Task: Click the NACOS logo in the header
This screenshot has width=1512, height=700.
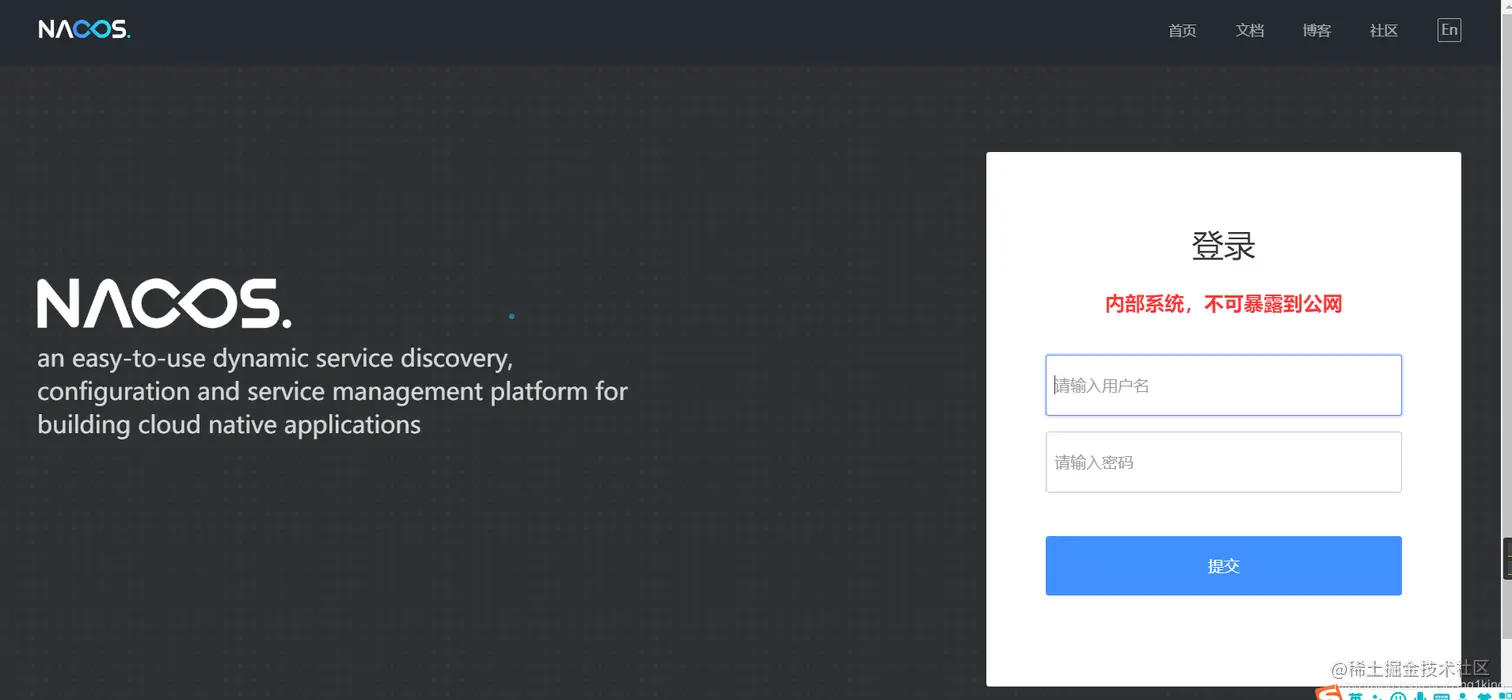Action: (85, 30)
